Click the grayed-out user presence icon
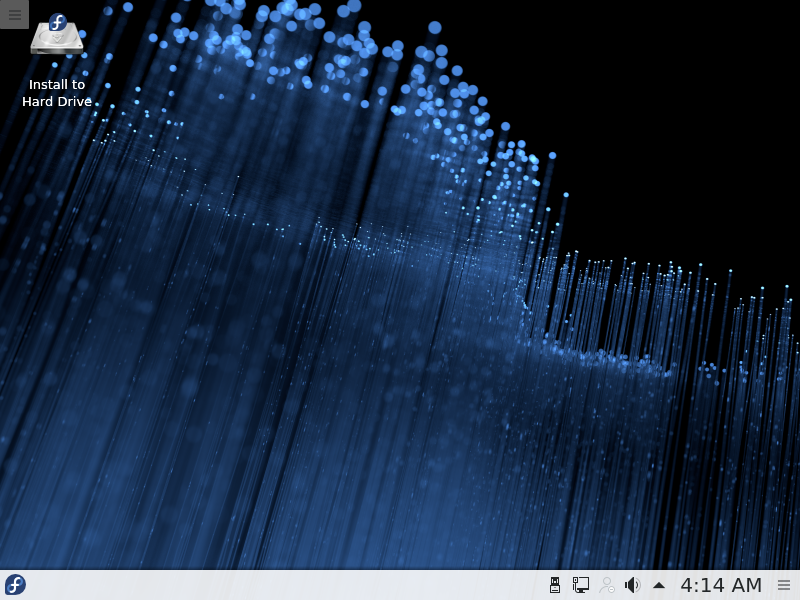The height and width of the screenshot is (600, 800). pyautogui.click(x=607, y=585)
